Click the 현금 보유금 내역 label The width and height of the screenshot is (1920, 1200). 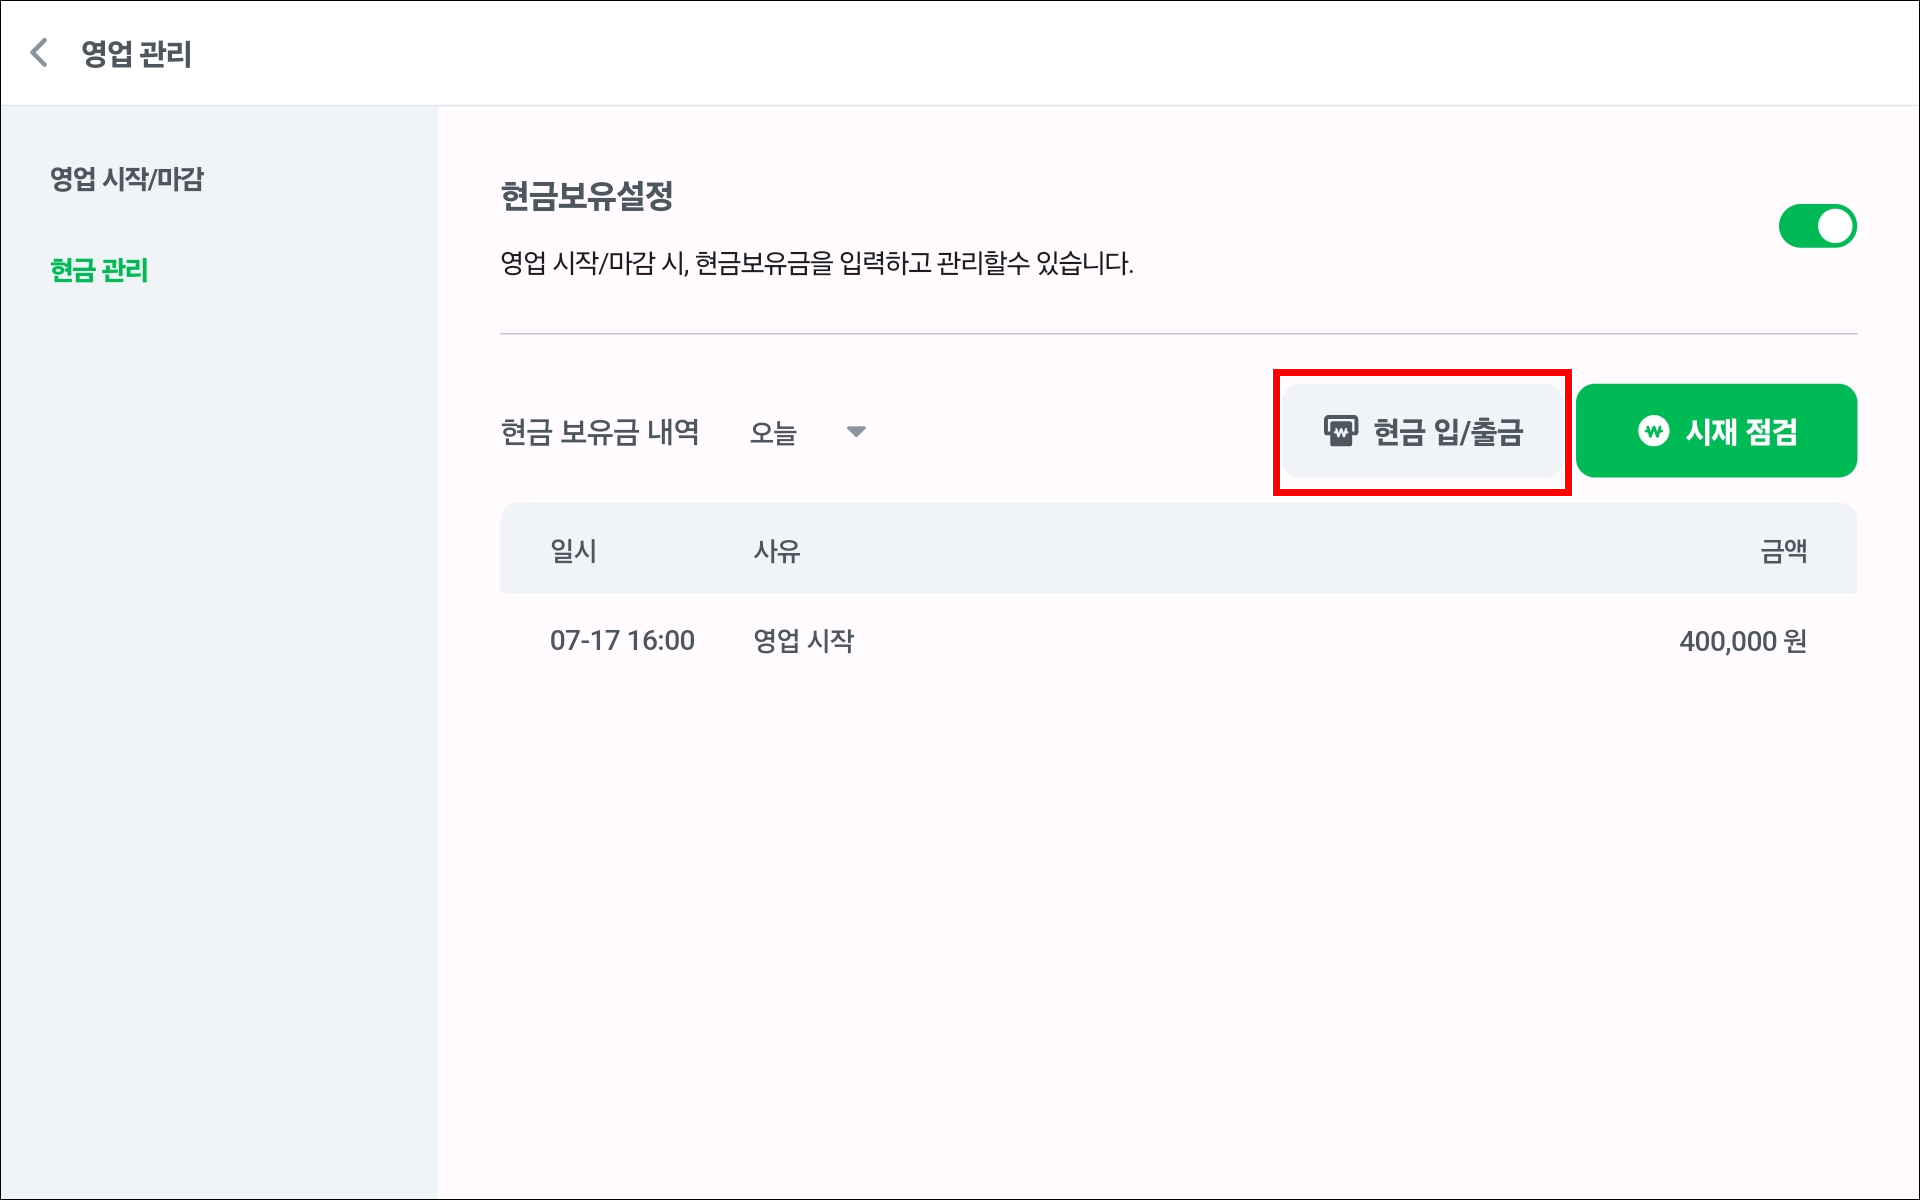pos(600,432)
